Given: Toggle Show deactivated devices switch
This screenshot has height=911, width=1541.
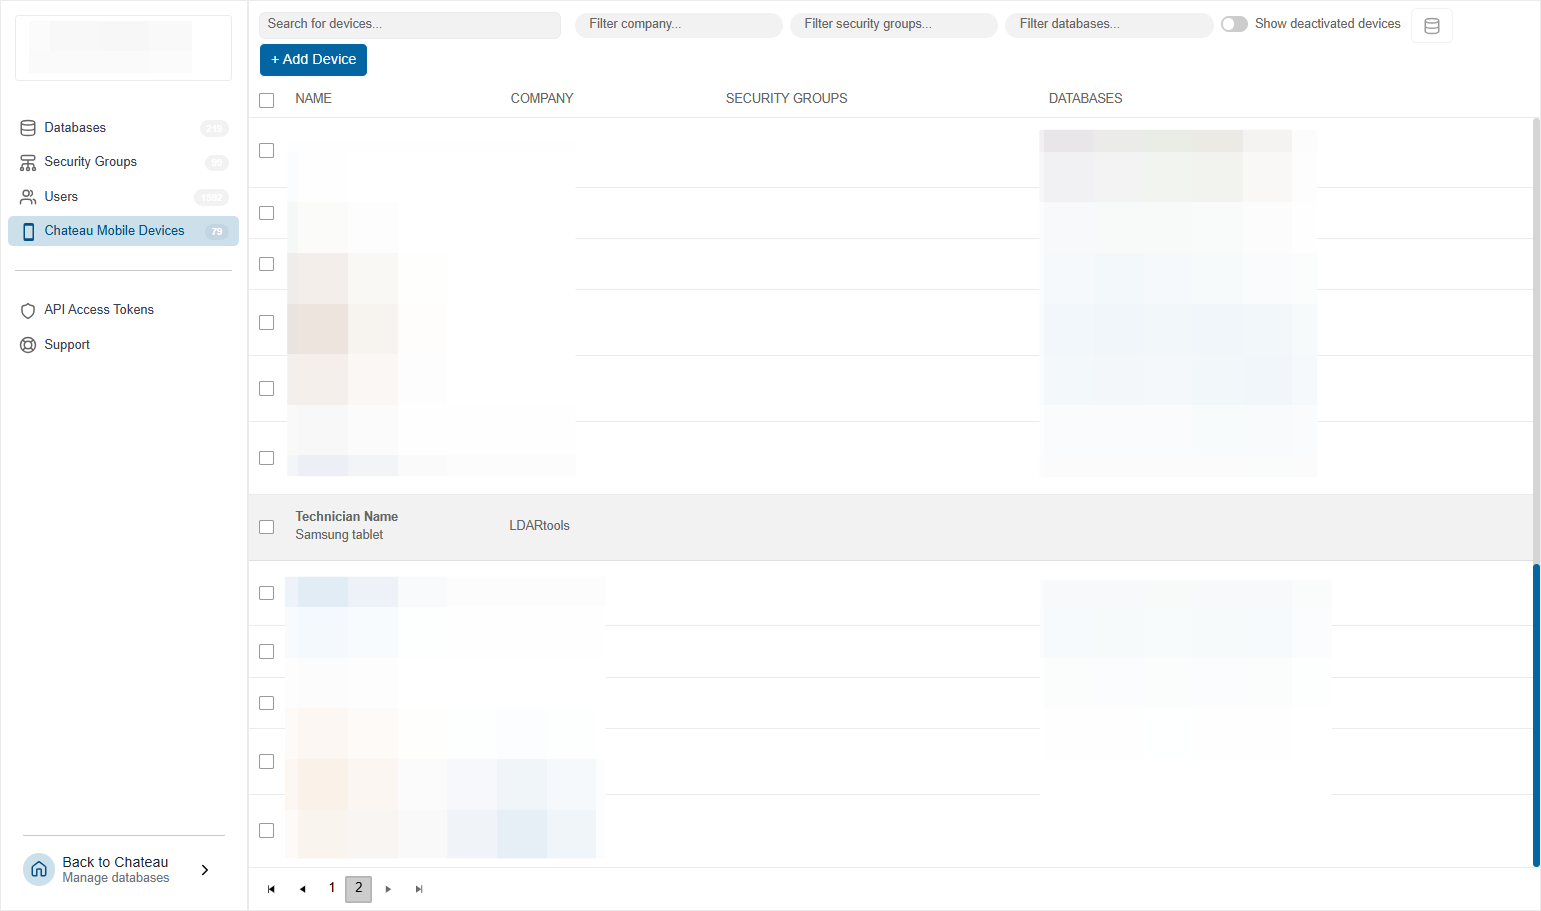Looking at the screenshot, I should coord(1234,24).
